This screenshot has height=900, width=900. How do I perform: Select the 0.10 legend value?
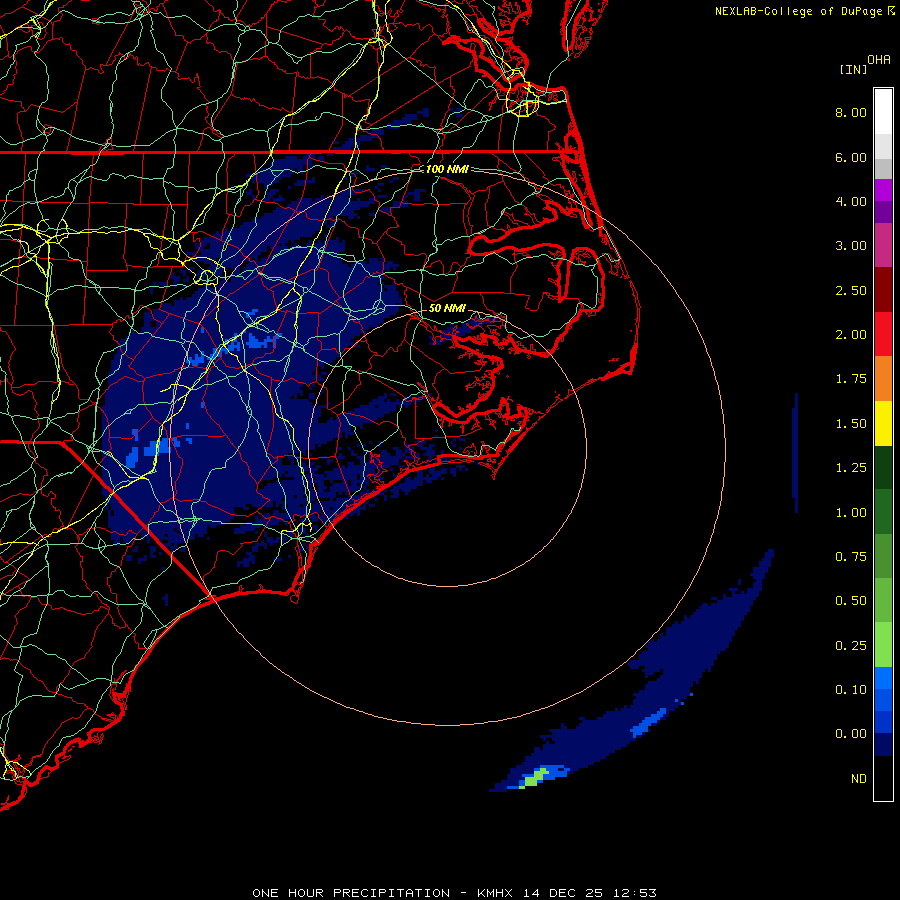(851, 690)
